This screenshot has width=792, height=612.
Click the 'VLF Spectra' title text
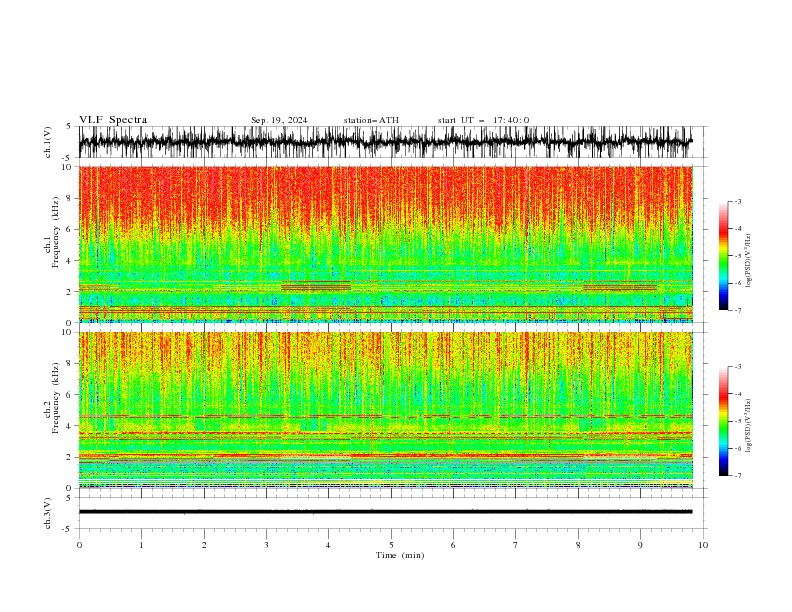[113, 120]
